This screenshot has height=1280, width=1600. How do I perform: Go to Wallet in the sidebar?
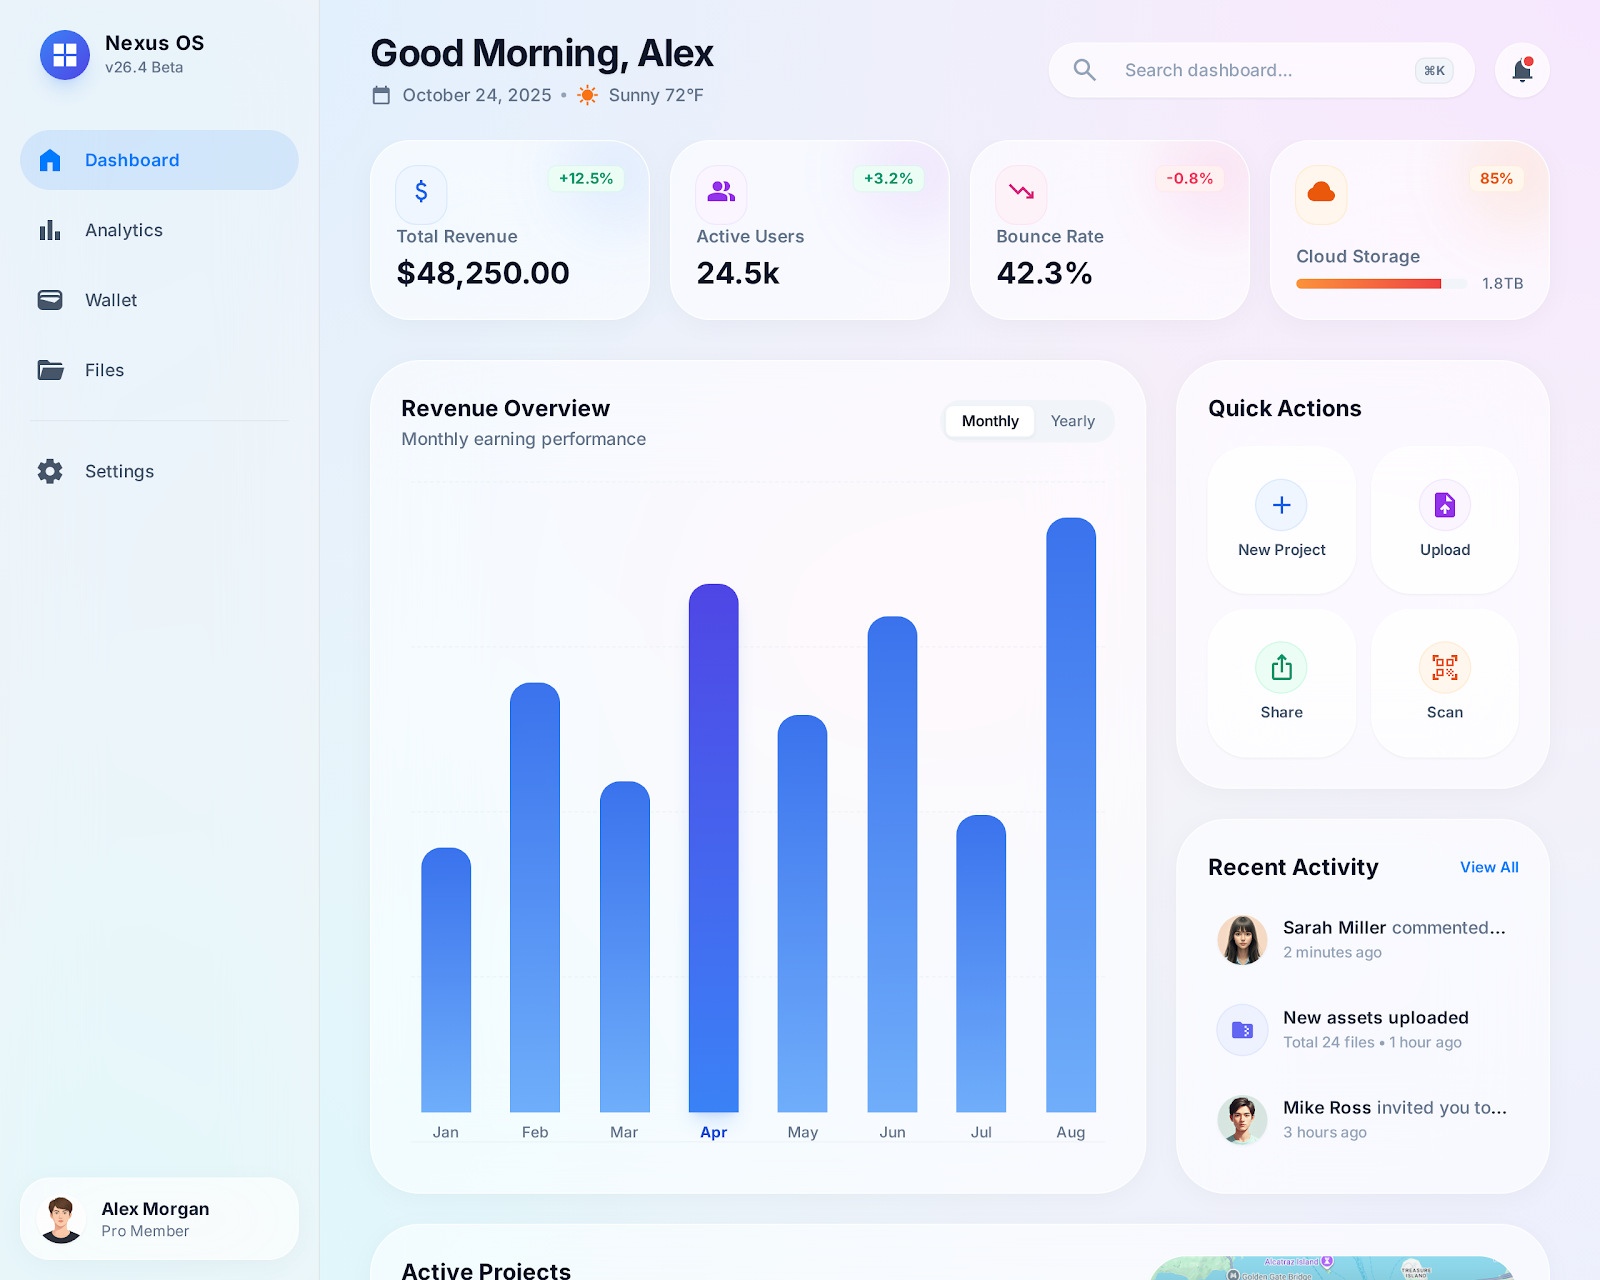pos(111,300)
